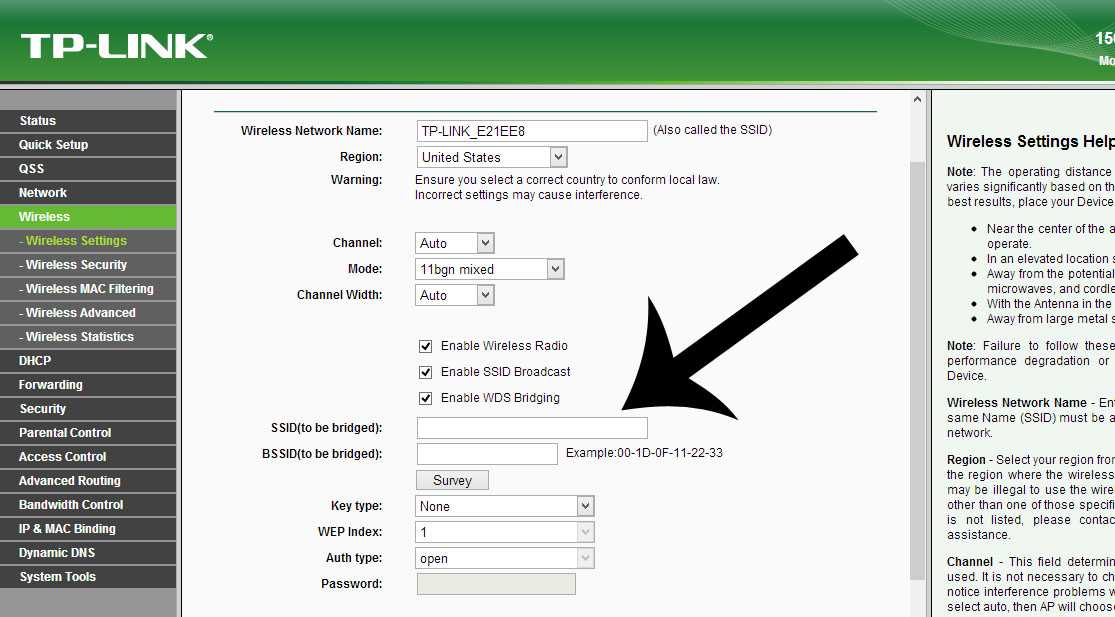Screen dimensions: 1115x617
Task: Click the Example:00-1D-0F-11-22-33 text
Action: pos(644,453)
